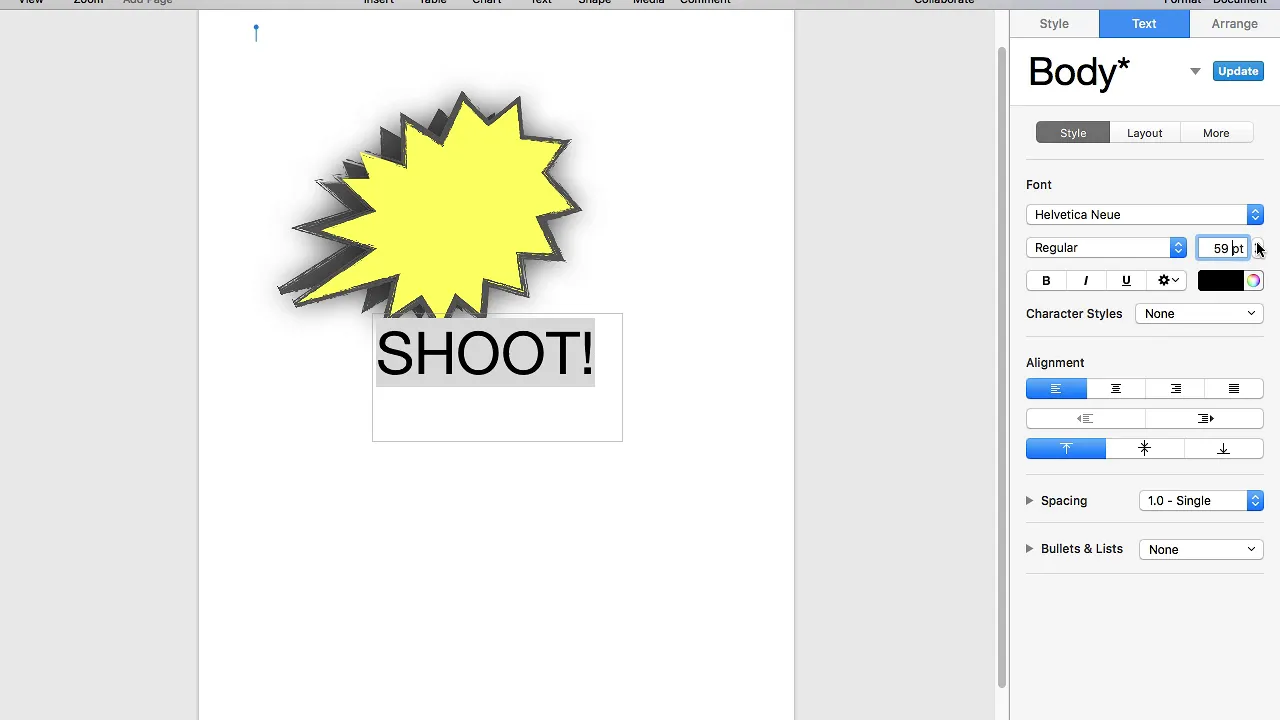Image resolution: width=1280 pixels, height=720 pixels.
Task: Select the Style segment under Body
Action: point(1073,133)
